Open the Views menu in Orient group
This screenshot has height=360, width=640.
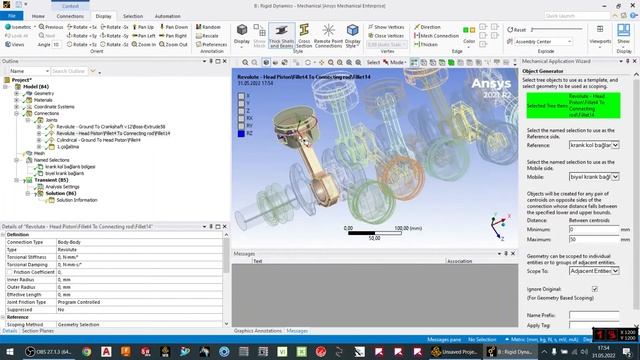point(15,44)
